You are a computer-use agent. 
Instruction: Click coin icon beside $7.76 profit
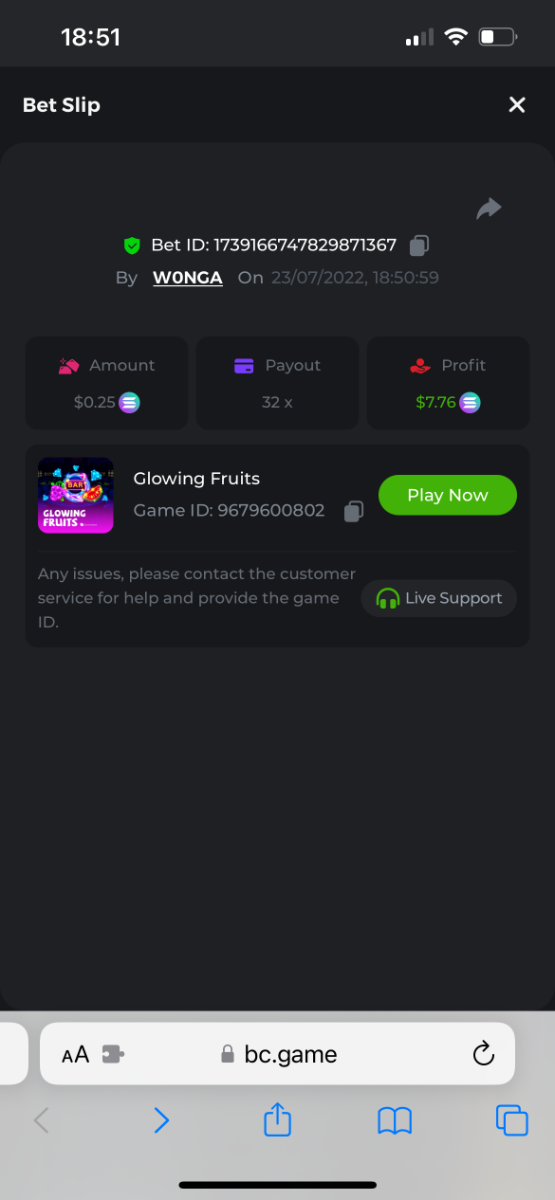coord(470,403)
